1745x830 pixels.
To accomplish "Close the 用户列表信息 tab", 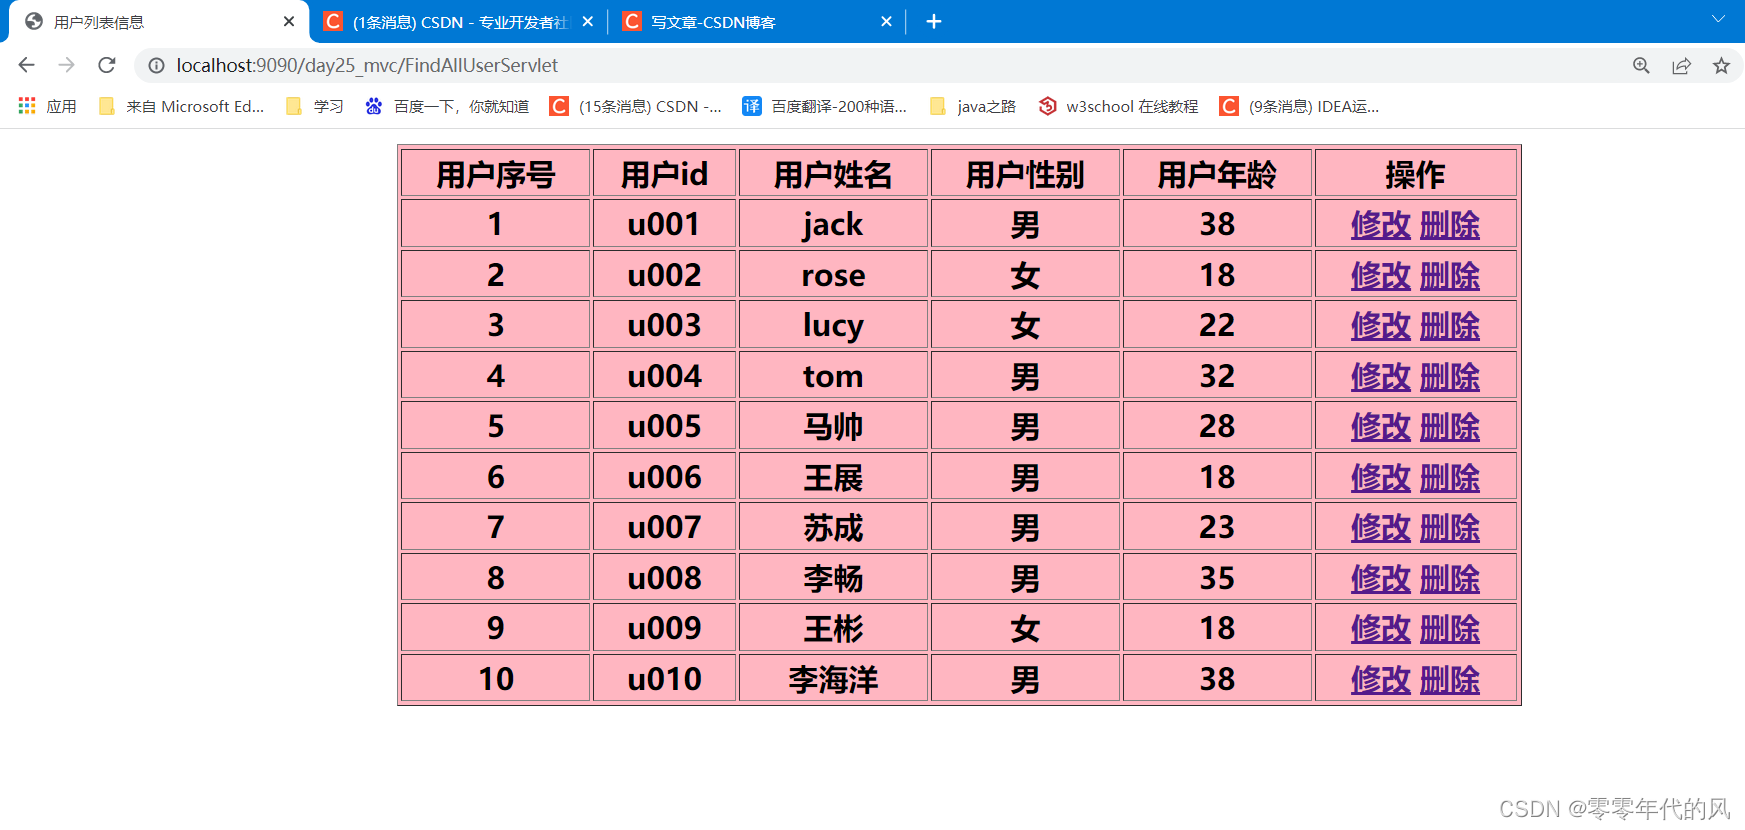I will coord(289,21).
